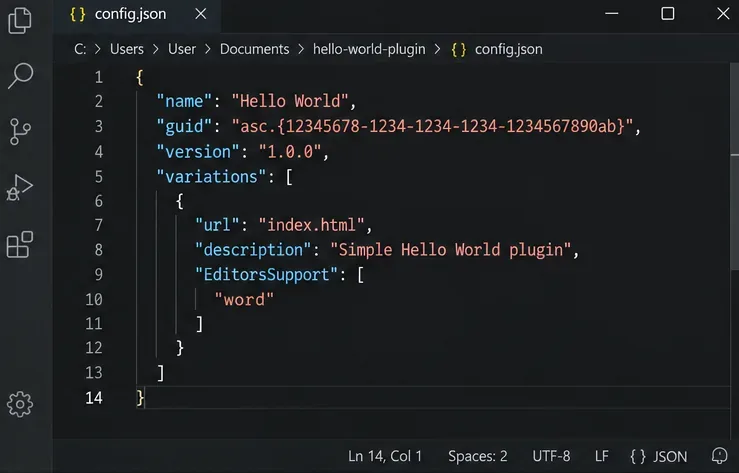Click the "name" key on line 2
Viewport: 739px width, 473px height.
(184, 101)
